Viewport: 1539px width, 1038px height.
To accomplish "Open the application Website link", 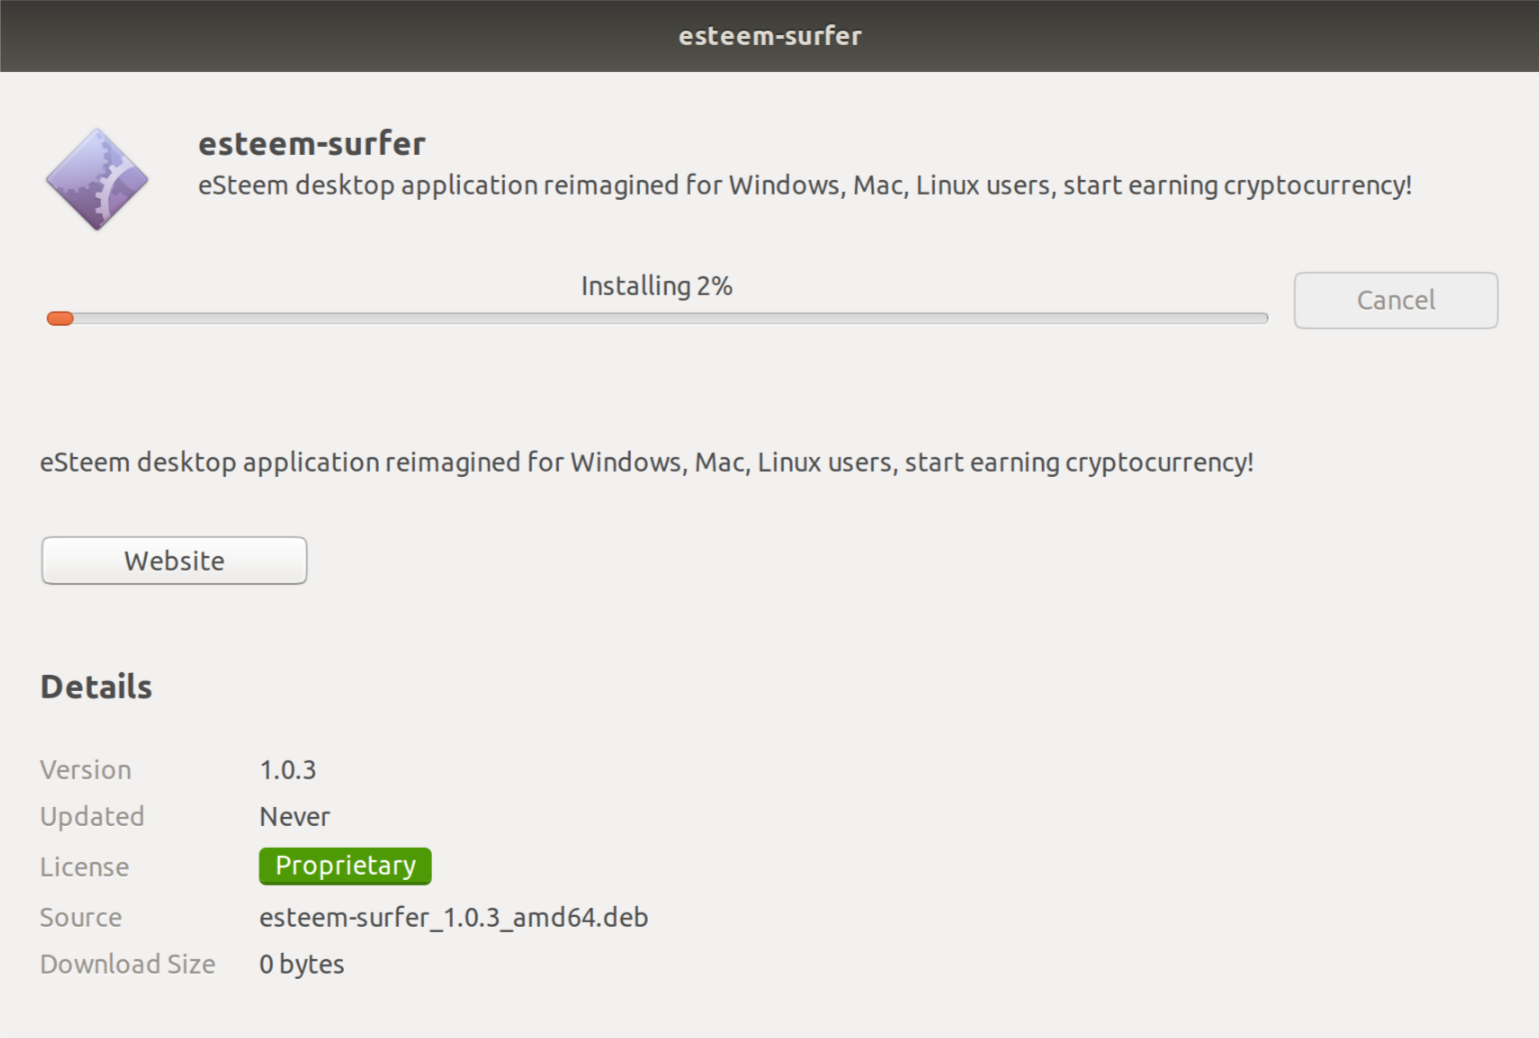I will [x=174, y=560].
